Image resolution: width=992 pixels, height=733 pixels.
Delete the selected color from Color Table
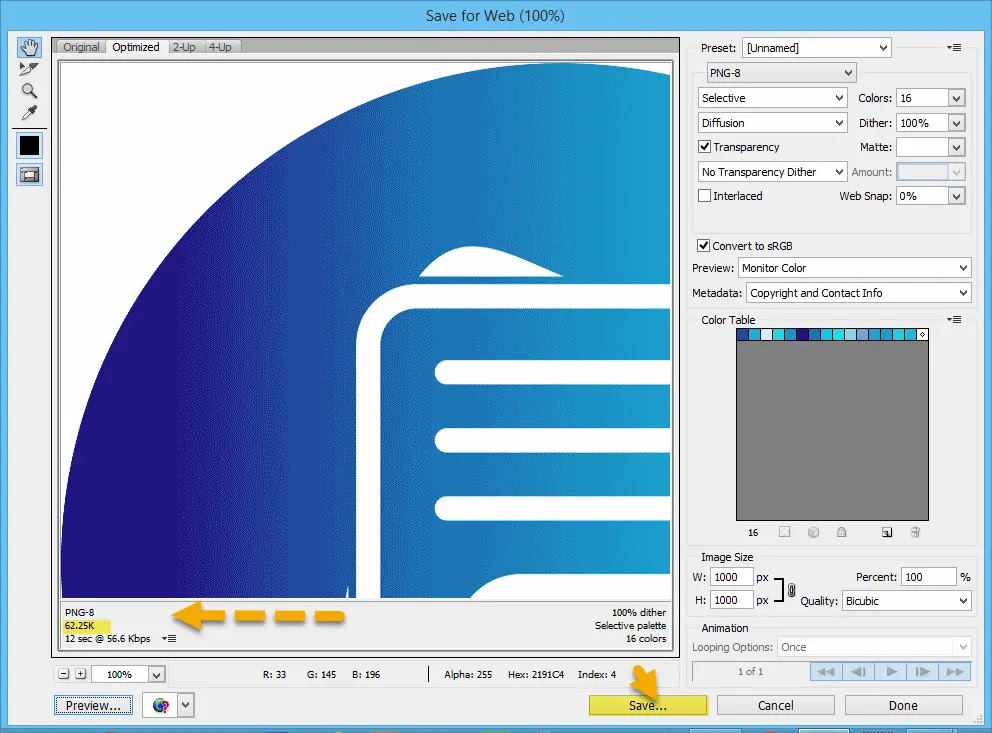tap(916, 532)
